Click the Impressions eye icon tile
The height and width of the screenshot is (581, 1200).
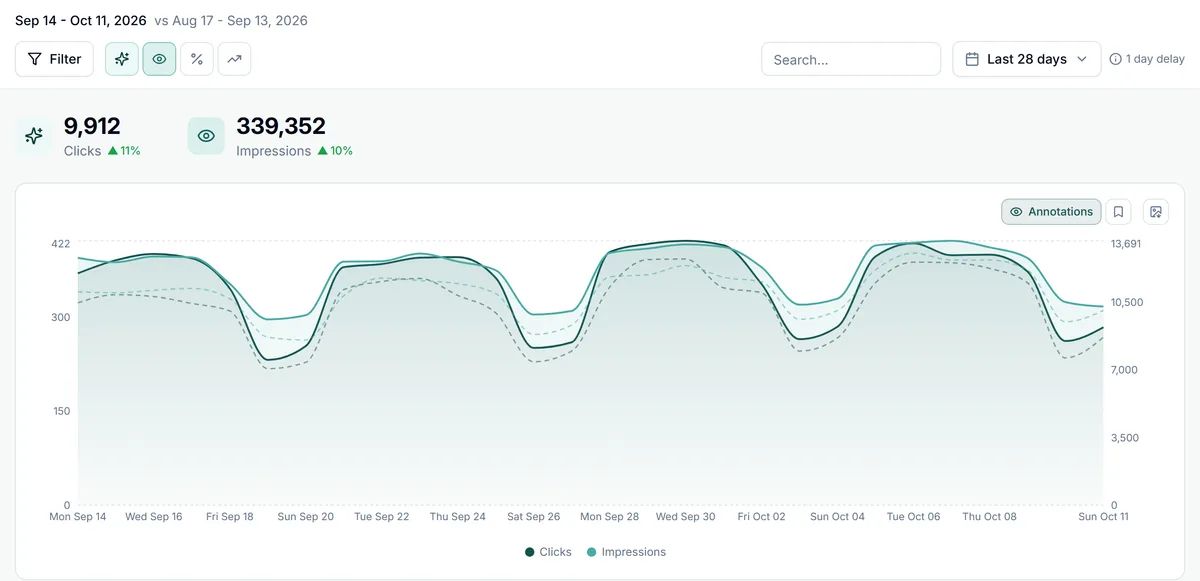(x=206, y=136)
